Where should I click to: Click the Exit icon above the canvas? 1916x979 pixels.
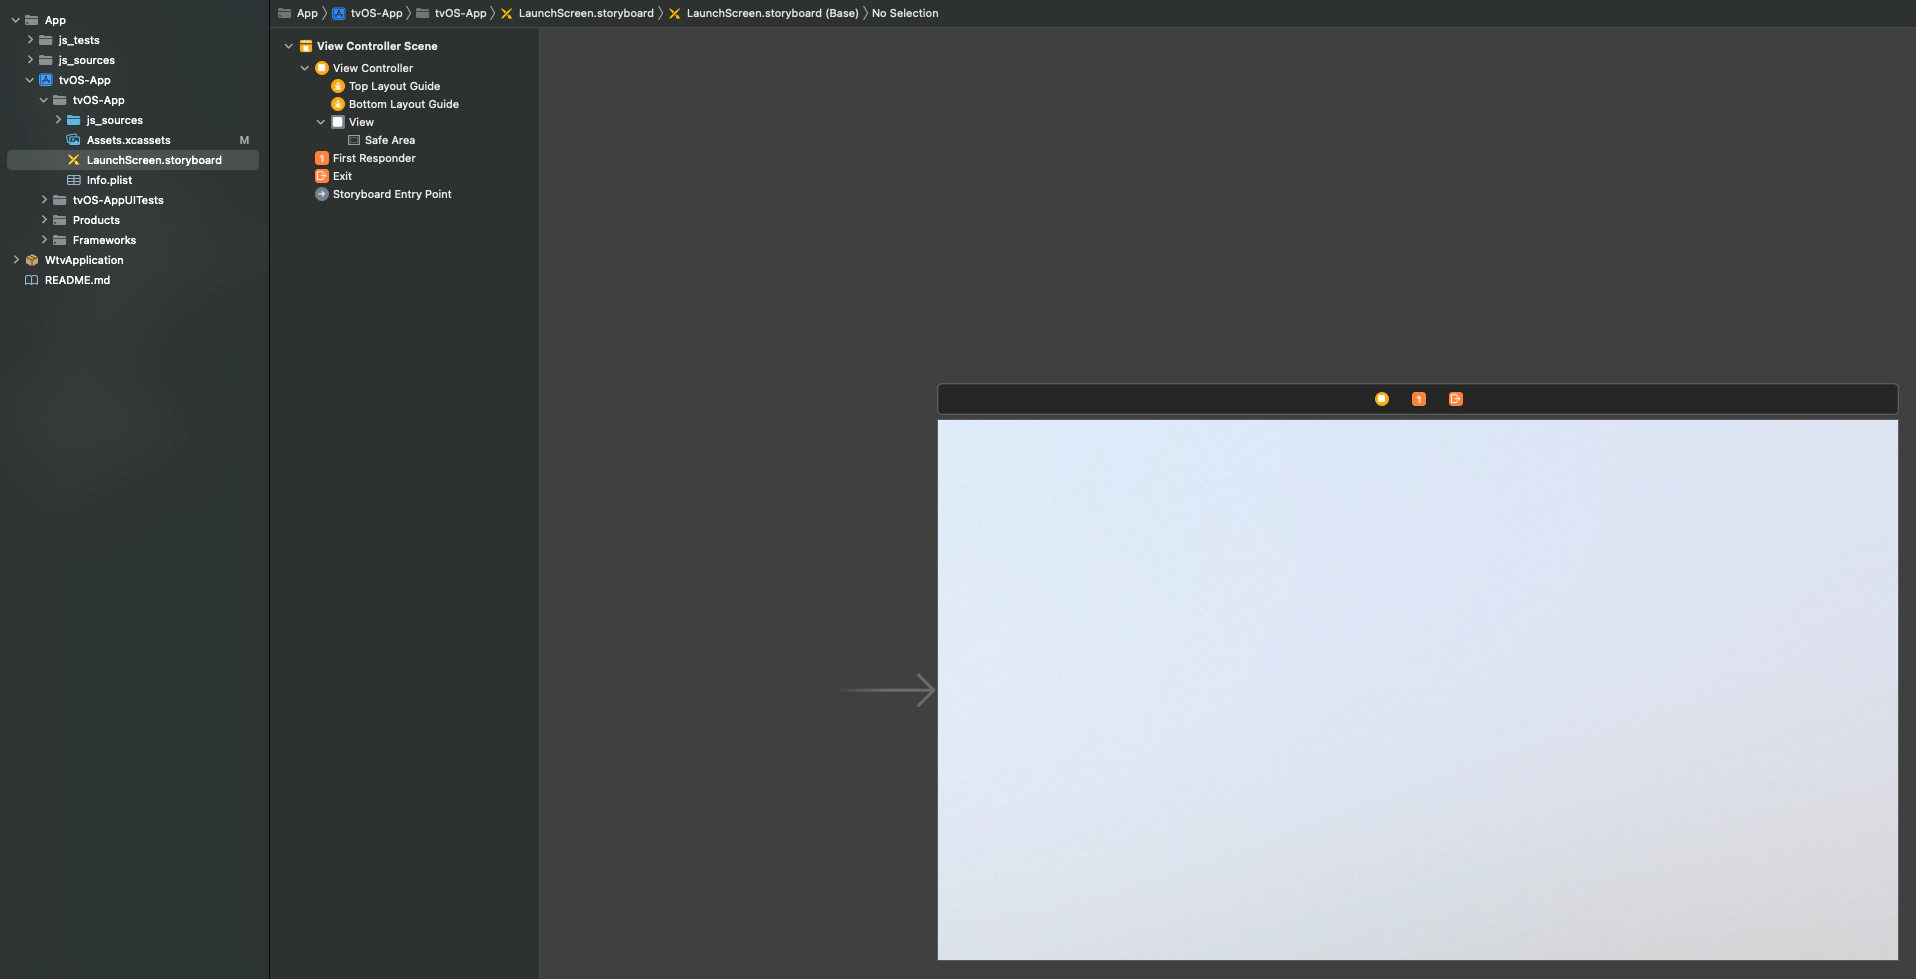[x=1455, y=399]
